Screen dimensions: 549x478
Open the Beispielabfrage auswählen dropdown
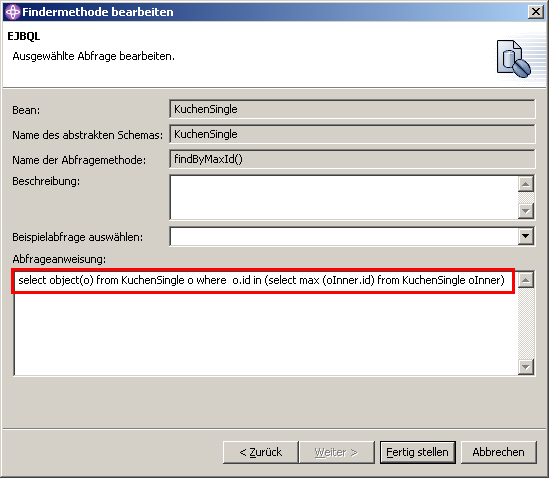coord(526,236)
